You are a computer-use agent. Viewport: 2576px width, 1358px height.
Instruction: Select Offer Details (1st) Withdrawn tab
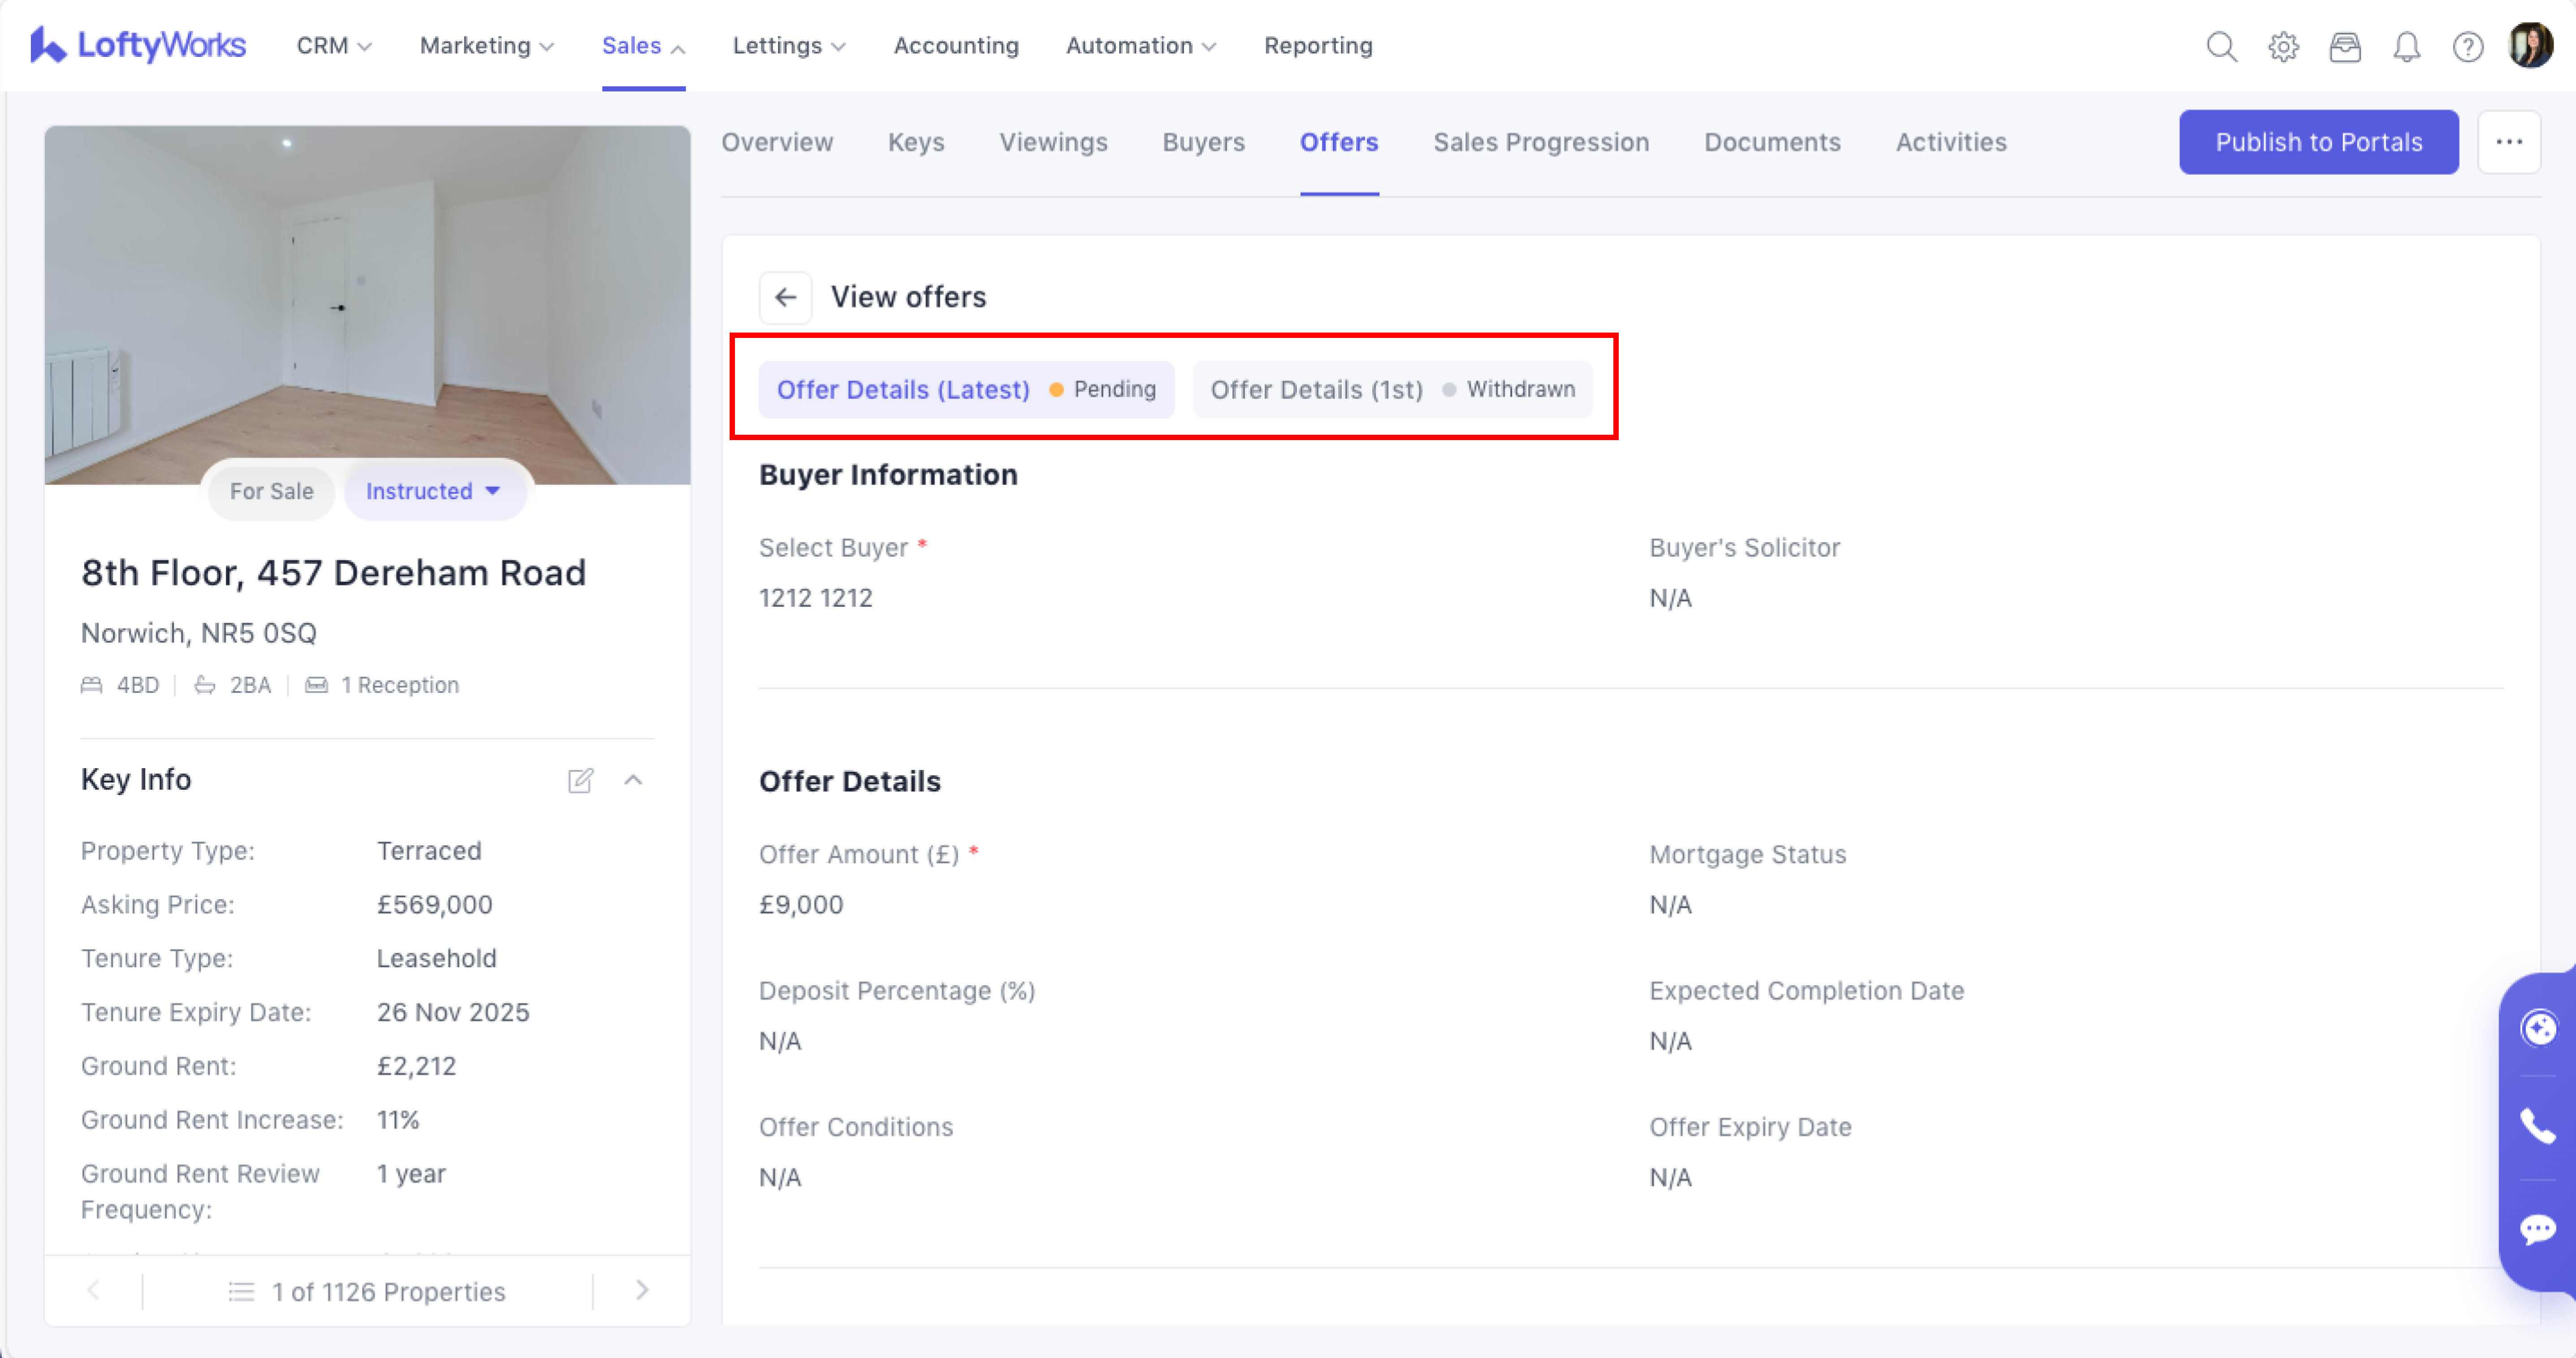tap(1391, 389)
